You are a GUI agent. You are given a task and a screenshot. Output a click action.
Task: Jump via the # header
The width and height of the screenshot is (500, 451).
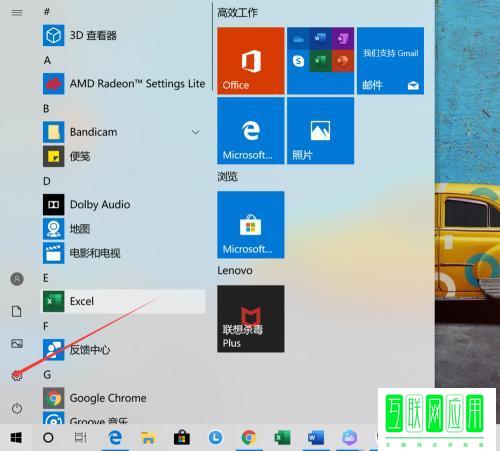[47, 12]
